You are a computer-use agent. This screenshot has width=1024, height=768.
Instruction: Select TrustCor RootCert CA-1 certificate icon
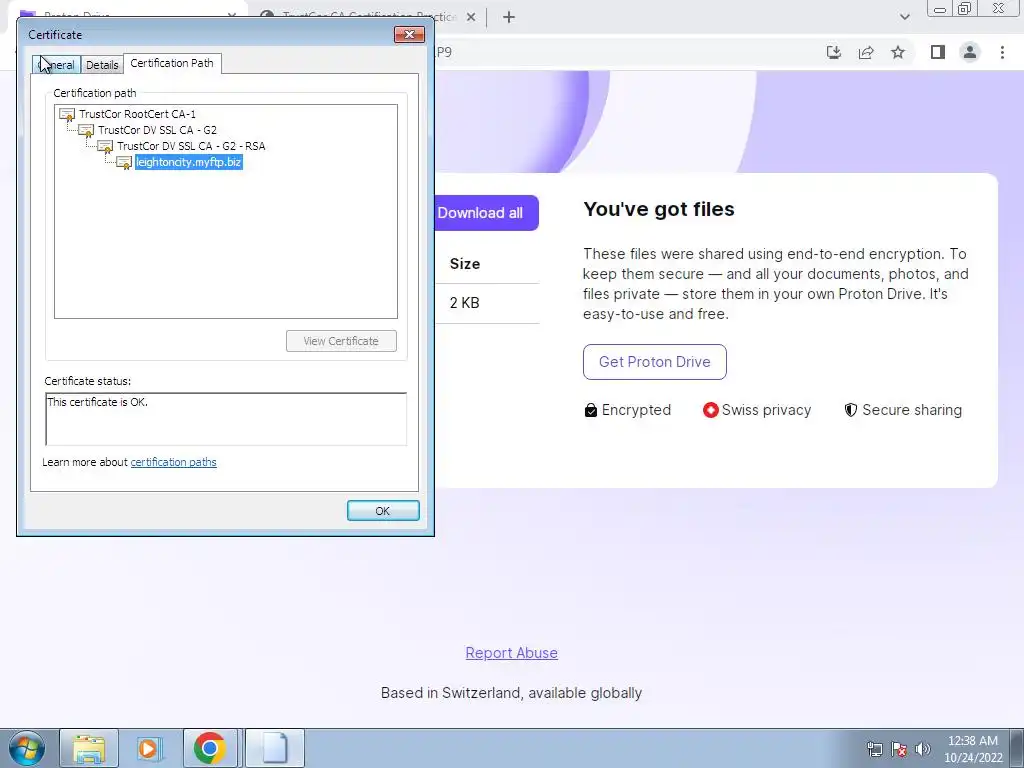tap(67, 114)
